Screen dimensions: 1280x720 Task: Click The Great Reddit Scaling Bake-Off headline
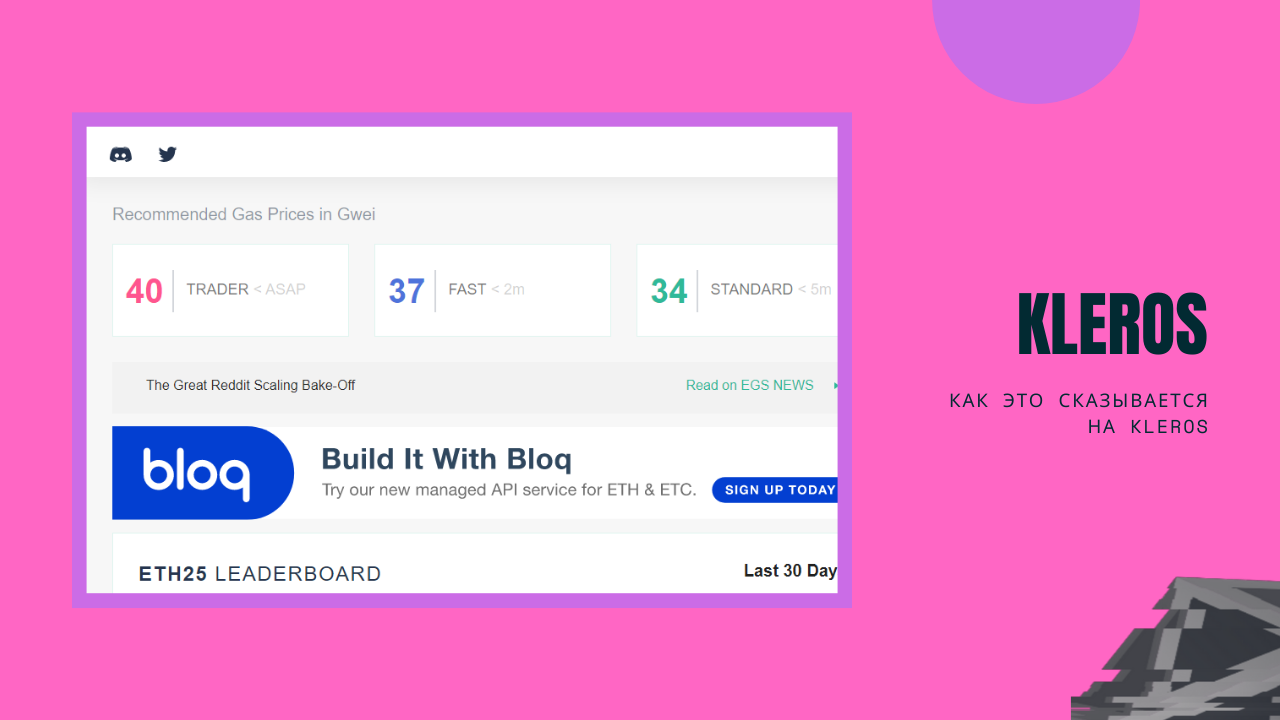point(251,385)
